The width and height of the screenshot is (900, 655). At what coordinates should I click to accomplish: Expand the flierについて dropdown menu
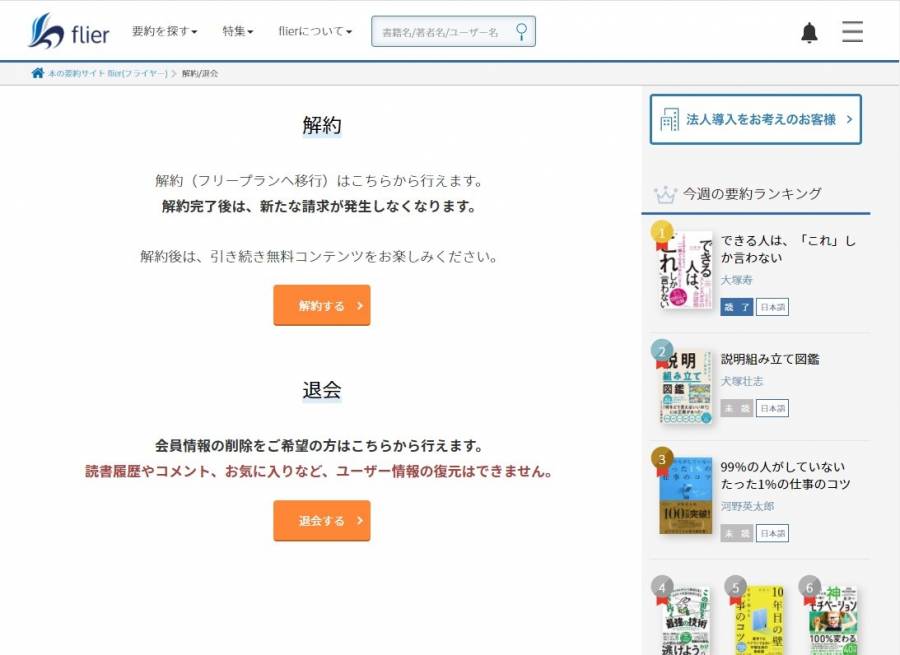pyautogui.click(x=315, y=31)
